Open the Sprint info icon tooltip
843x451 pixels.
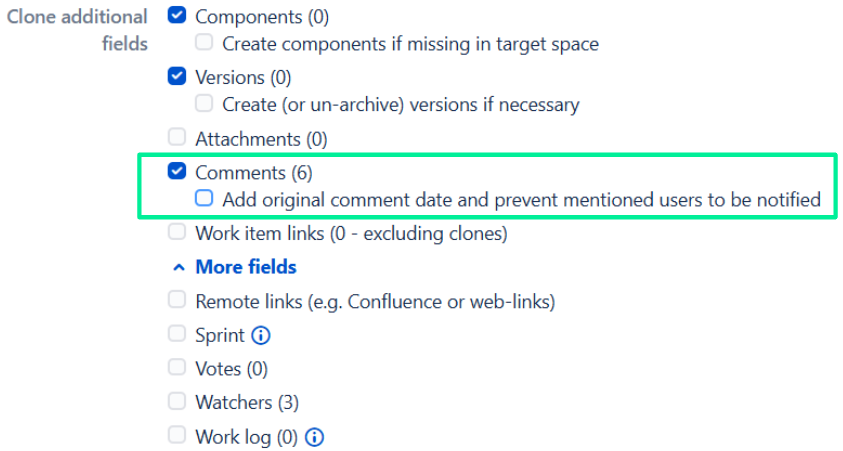tap(262, 335)
